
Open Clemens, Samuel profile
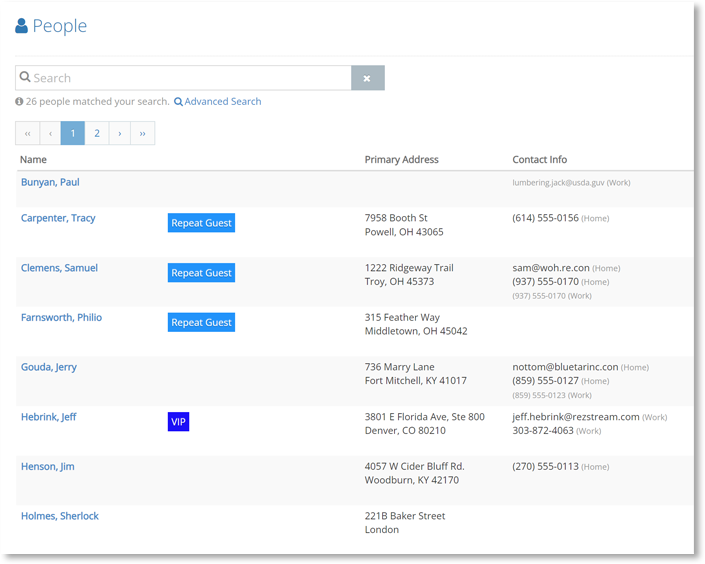[59, 268]
